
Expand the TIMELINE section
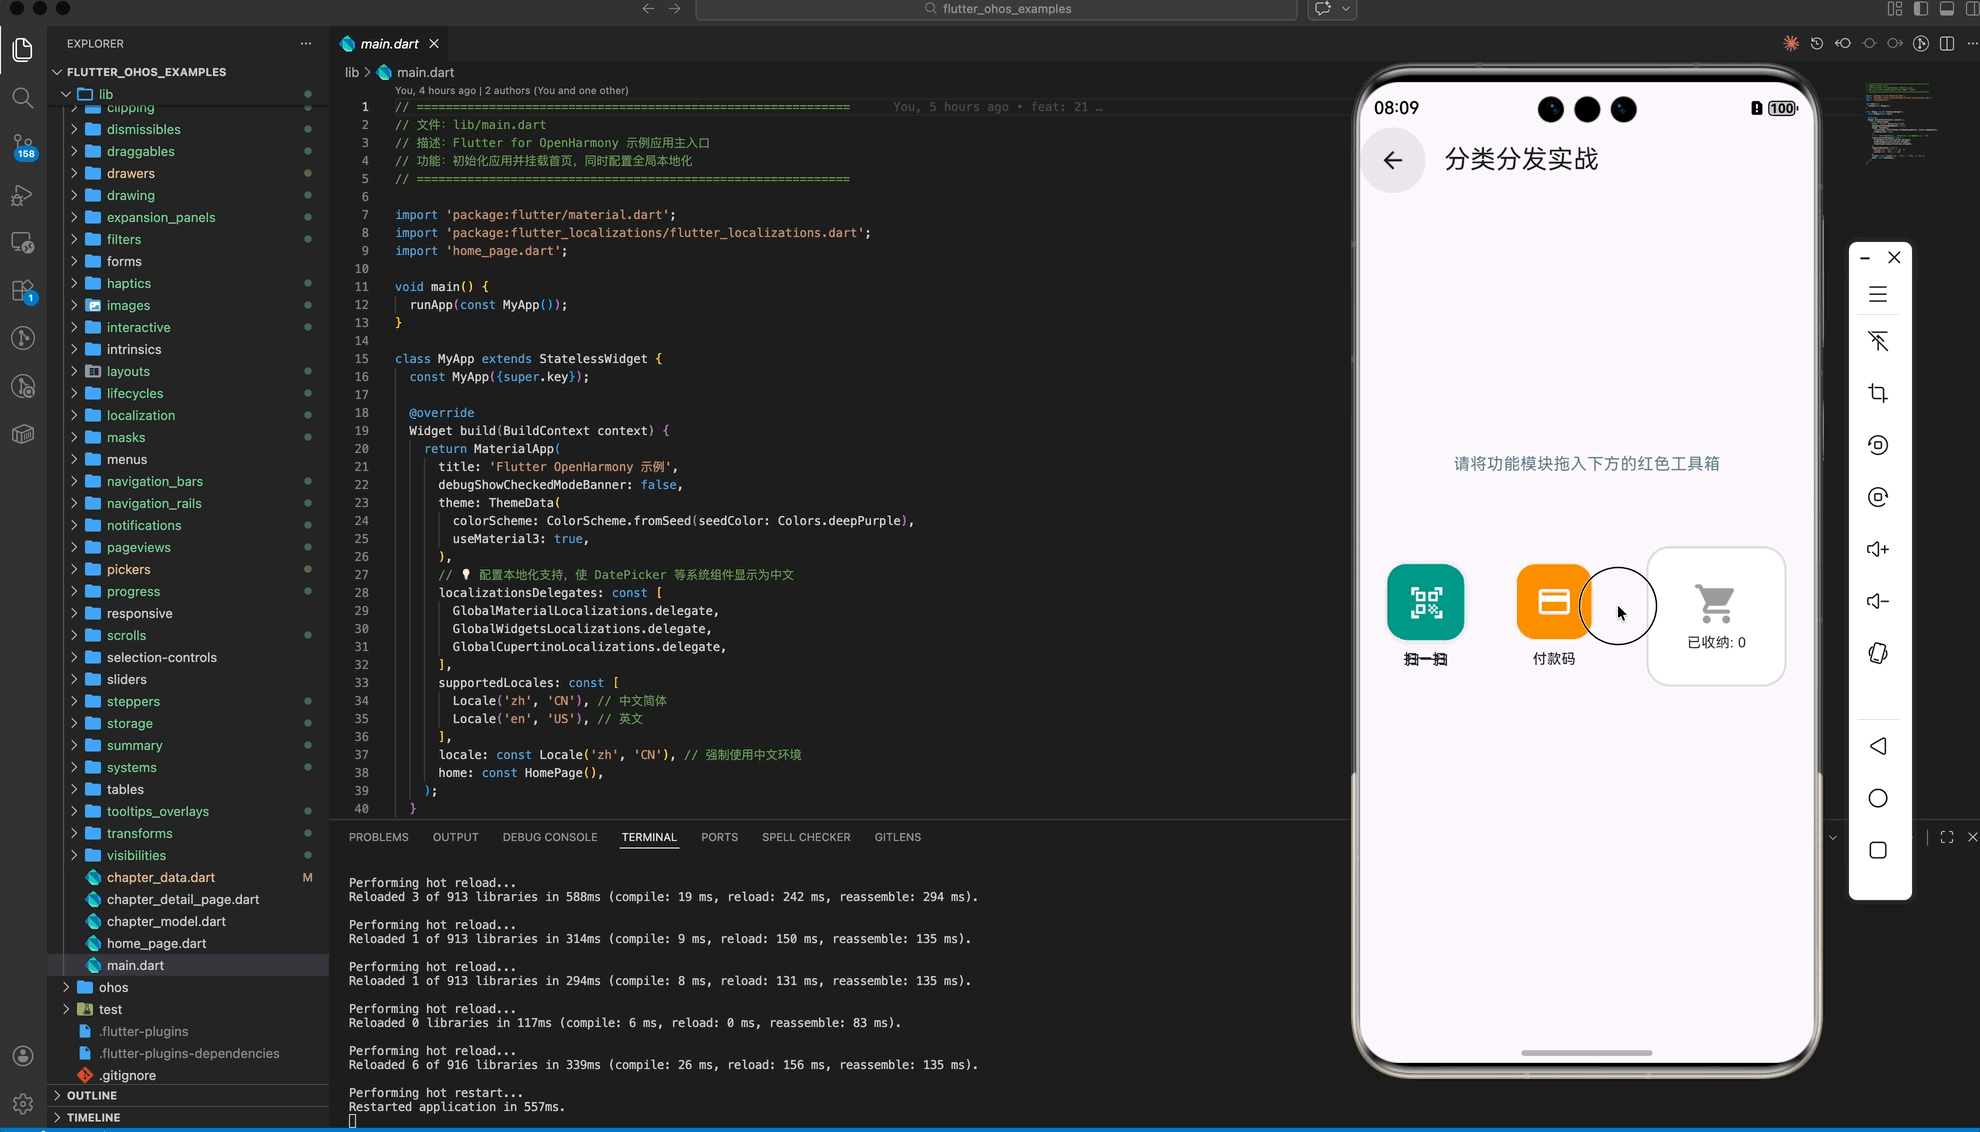(x=94, y=1117)
